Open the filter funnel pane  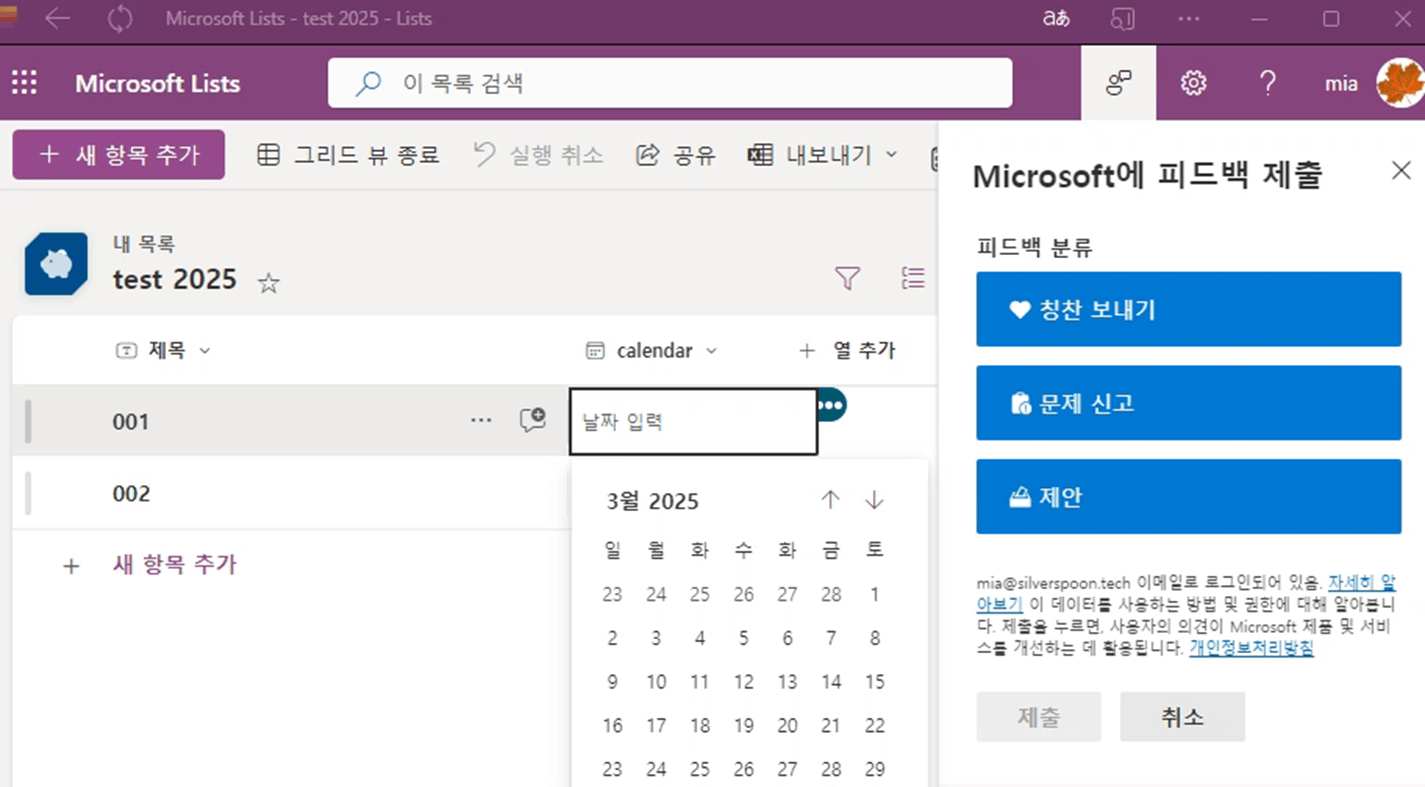pos(847,278)
